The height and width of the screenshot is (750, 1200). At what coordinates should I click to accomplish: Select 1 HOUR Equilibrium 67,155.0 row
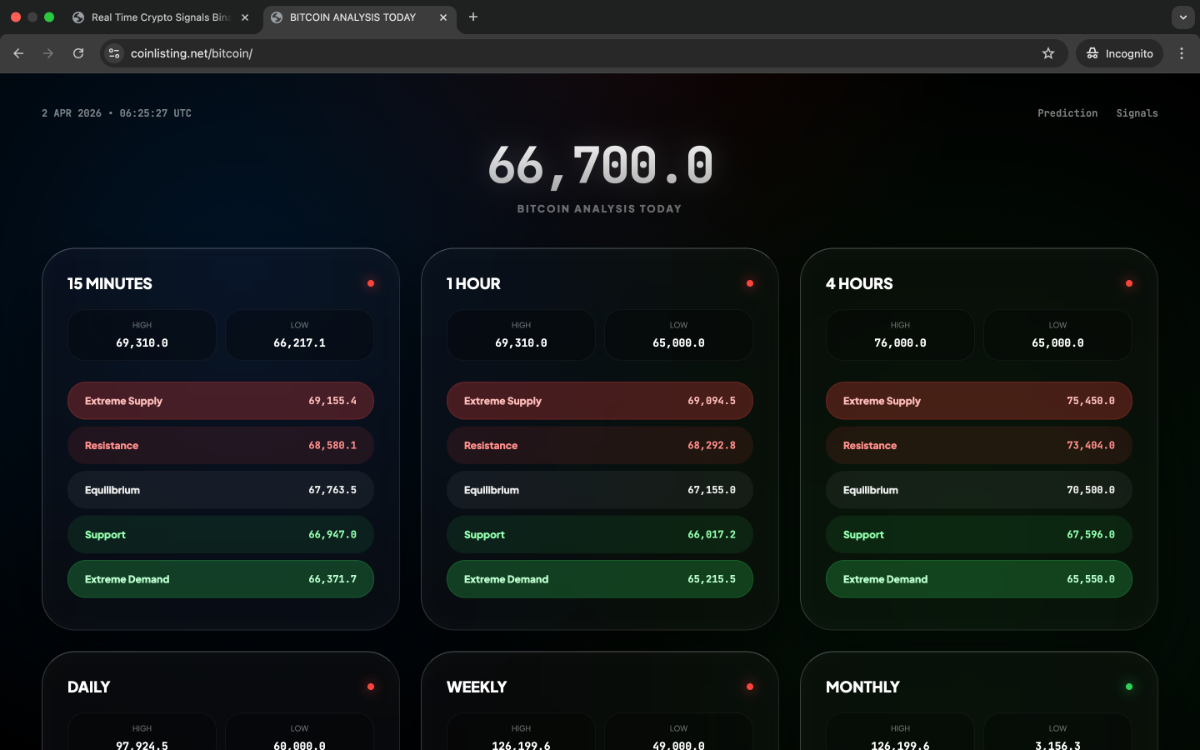pos(600,490)
